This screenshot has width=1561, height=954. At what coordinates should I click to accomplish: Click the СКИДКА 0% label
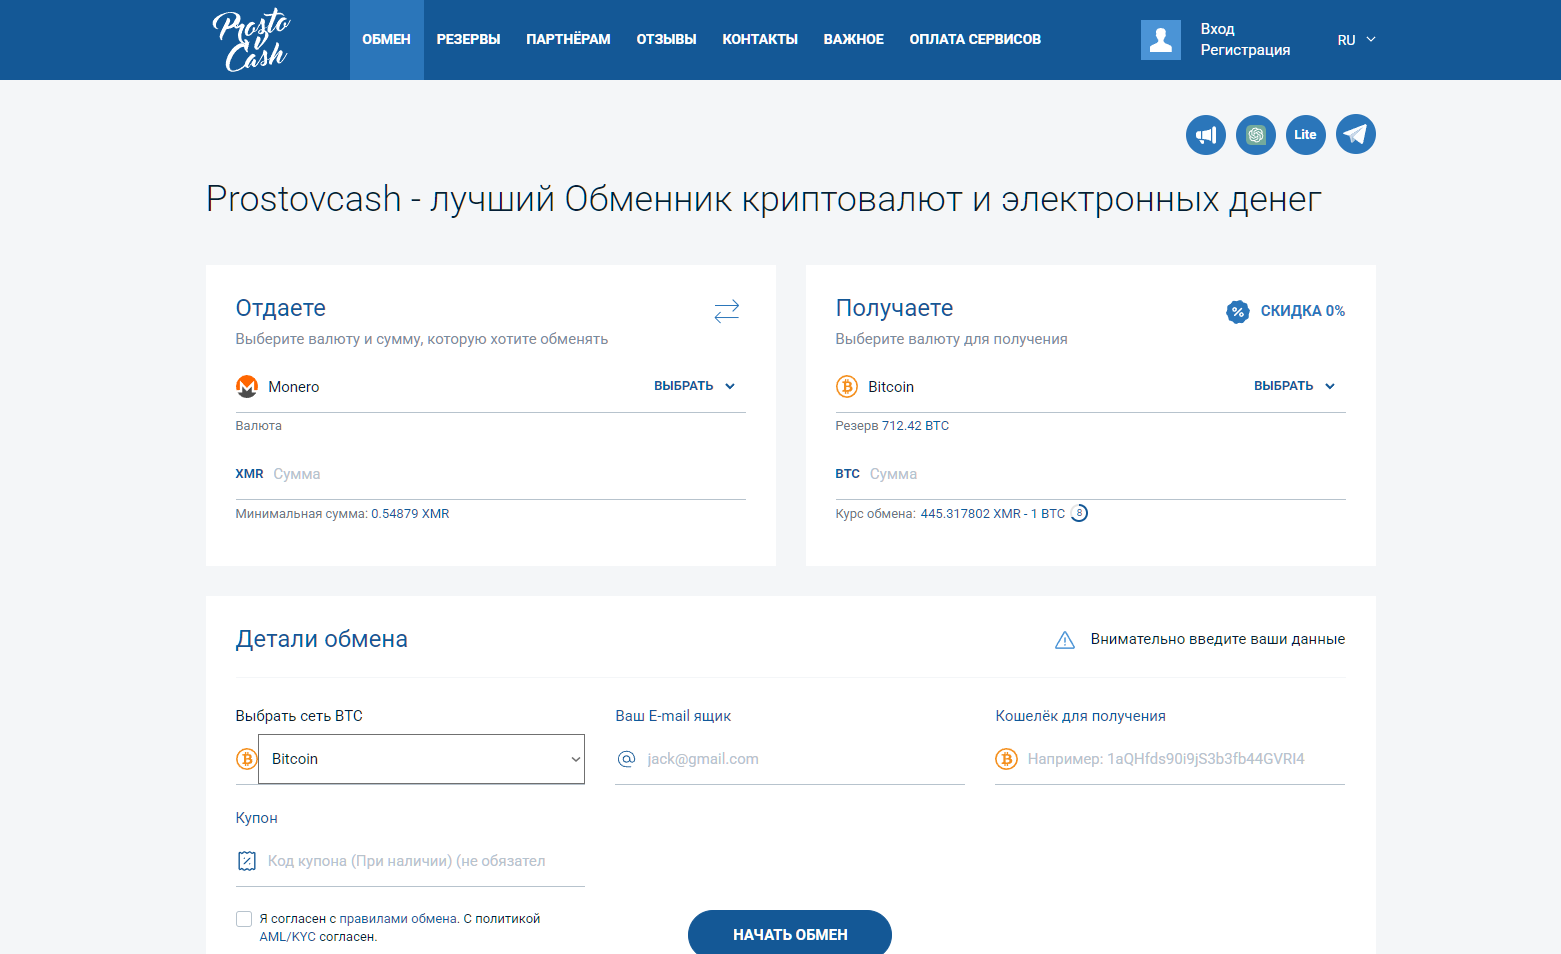pos(1302,311)
